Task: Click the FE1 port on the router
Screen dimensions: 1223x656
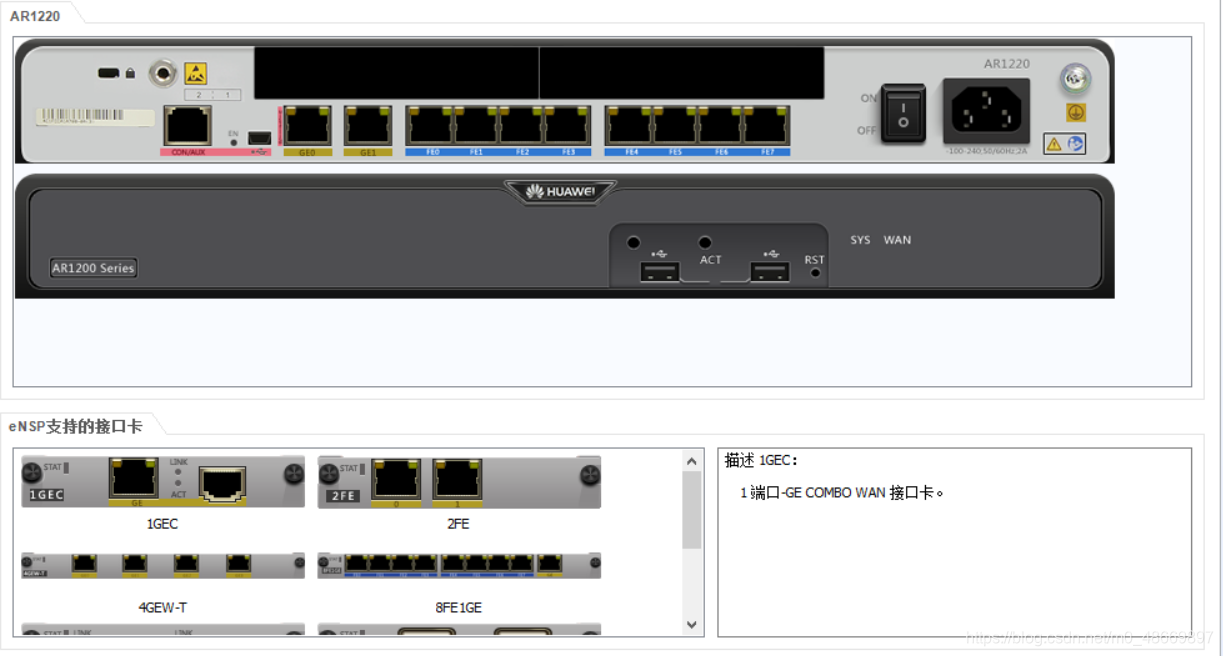Action: pos(476,126)
